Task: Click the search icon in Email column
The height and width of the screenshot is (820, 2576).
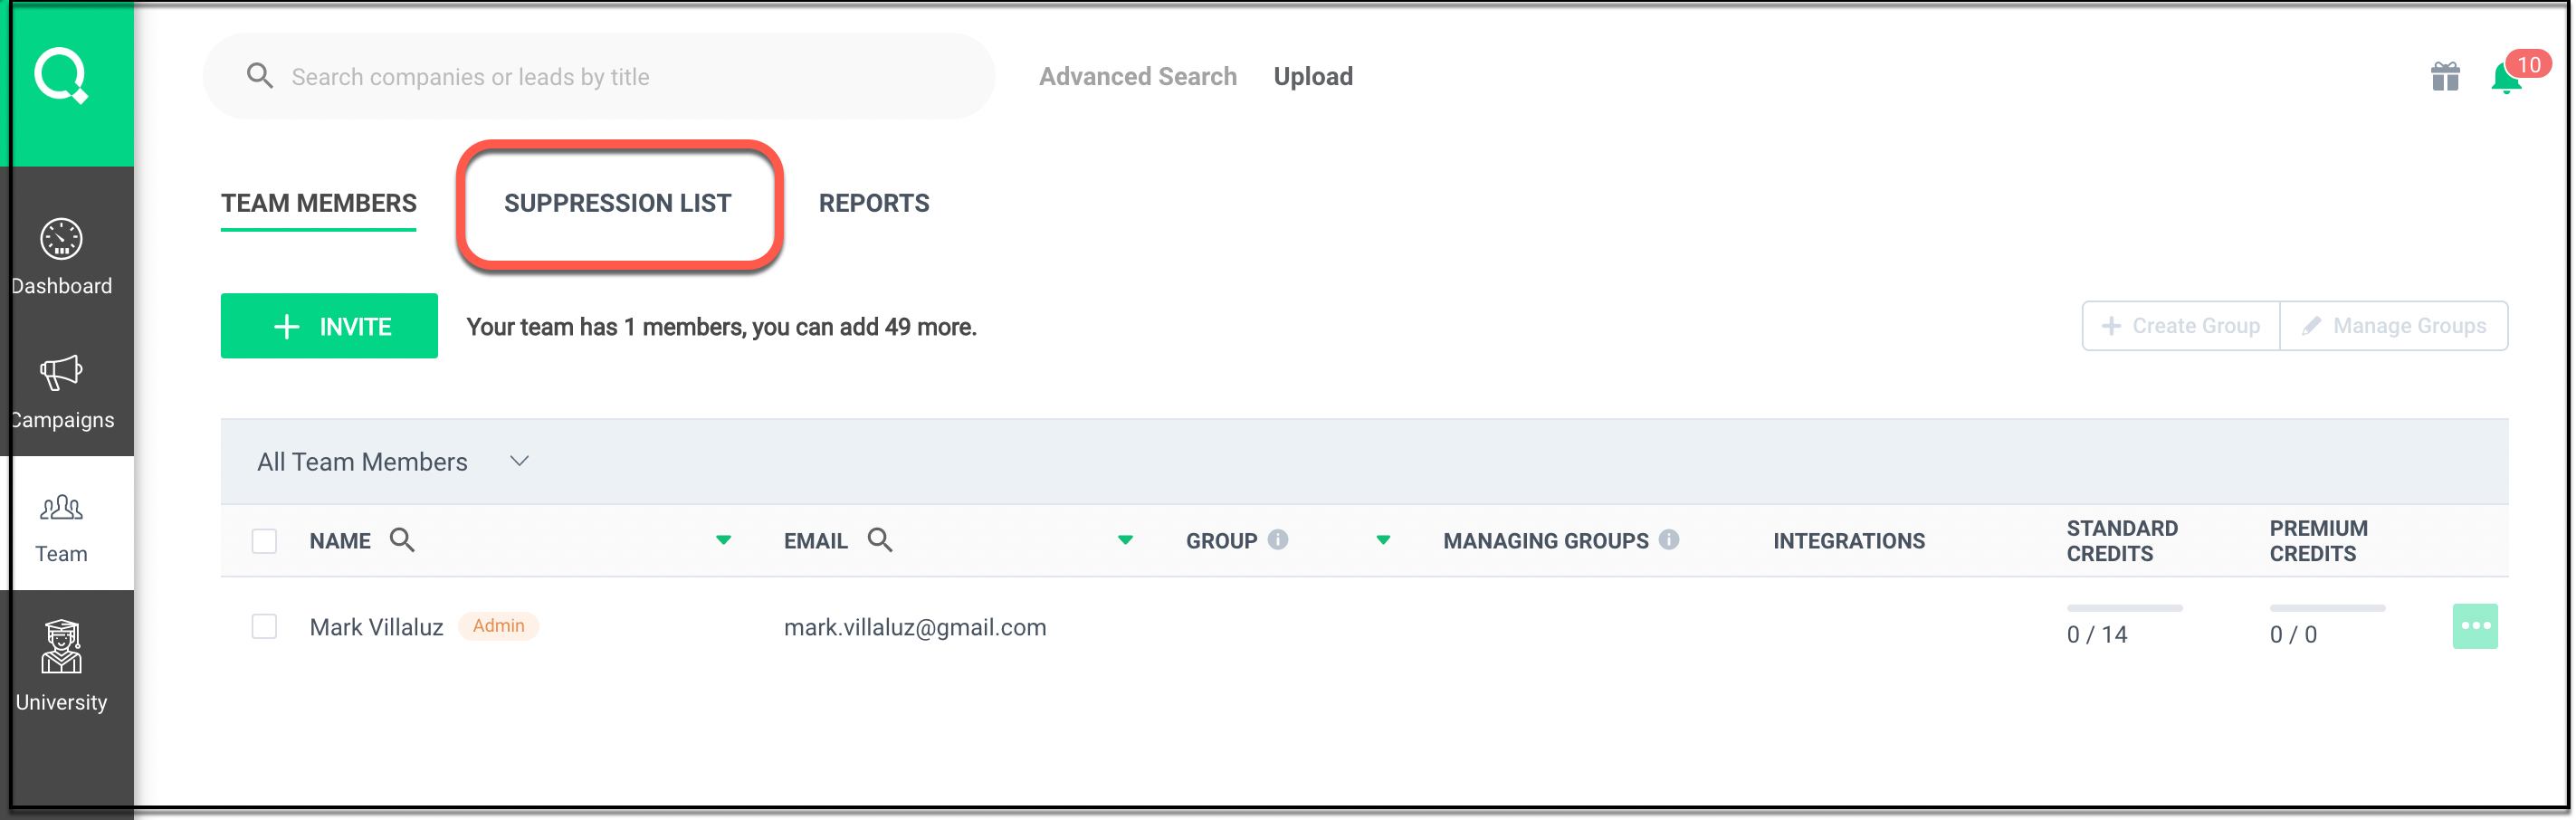Action: click(x=880, y=540)
